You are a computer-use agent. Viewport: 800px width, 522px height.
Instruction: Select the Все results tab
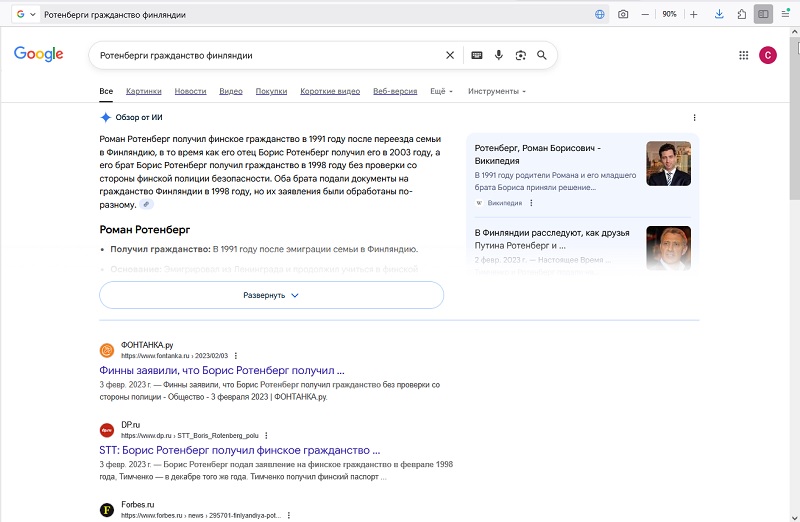pos(106,91)
